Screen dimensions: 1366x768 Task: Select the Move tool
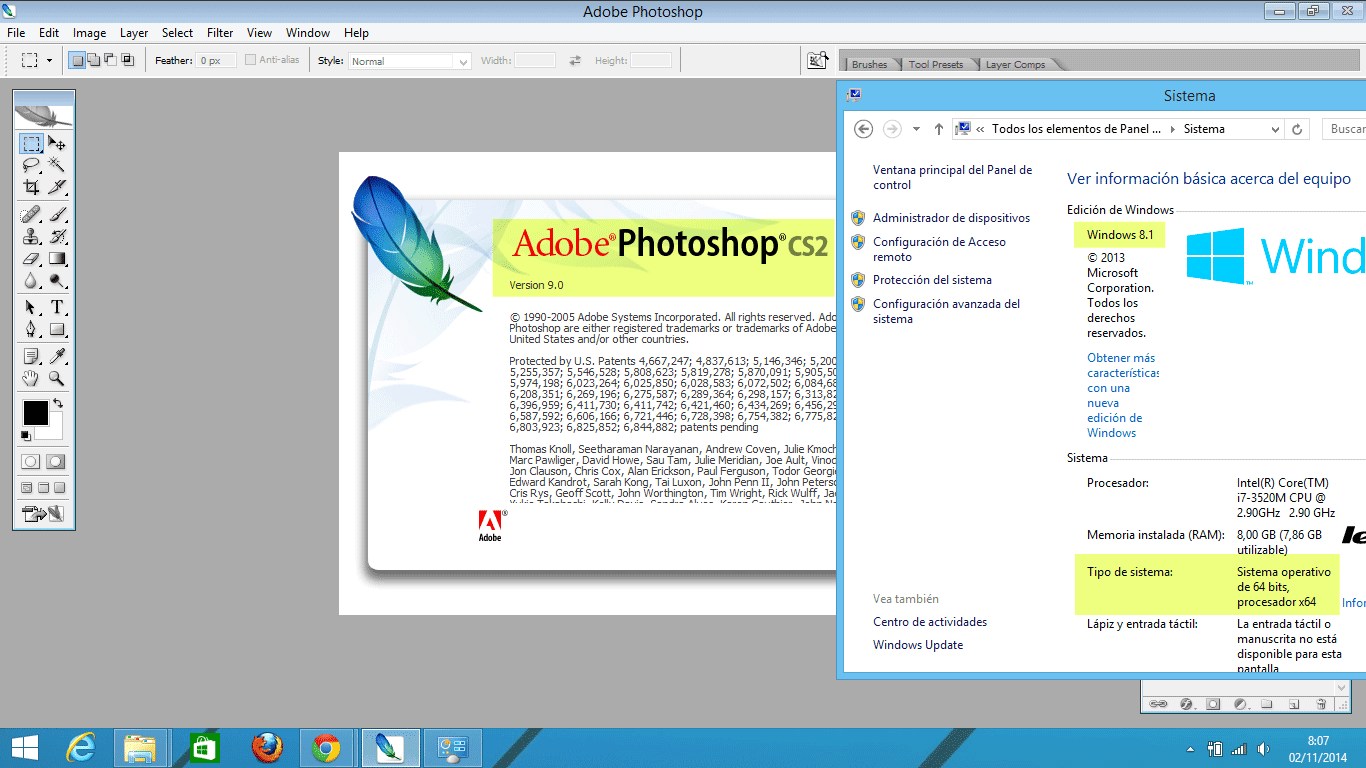click(56, 144)
